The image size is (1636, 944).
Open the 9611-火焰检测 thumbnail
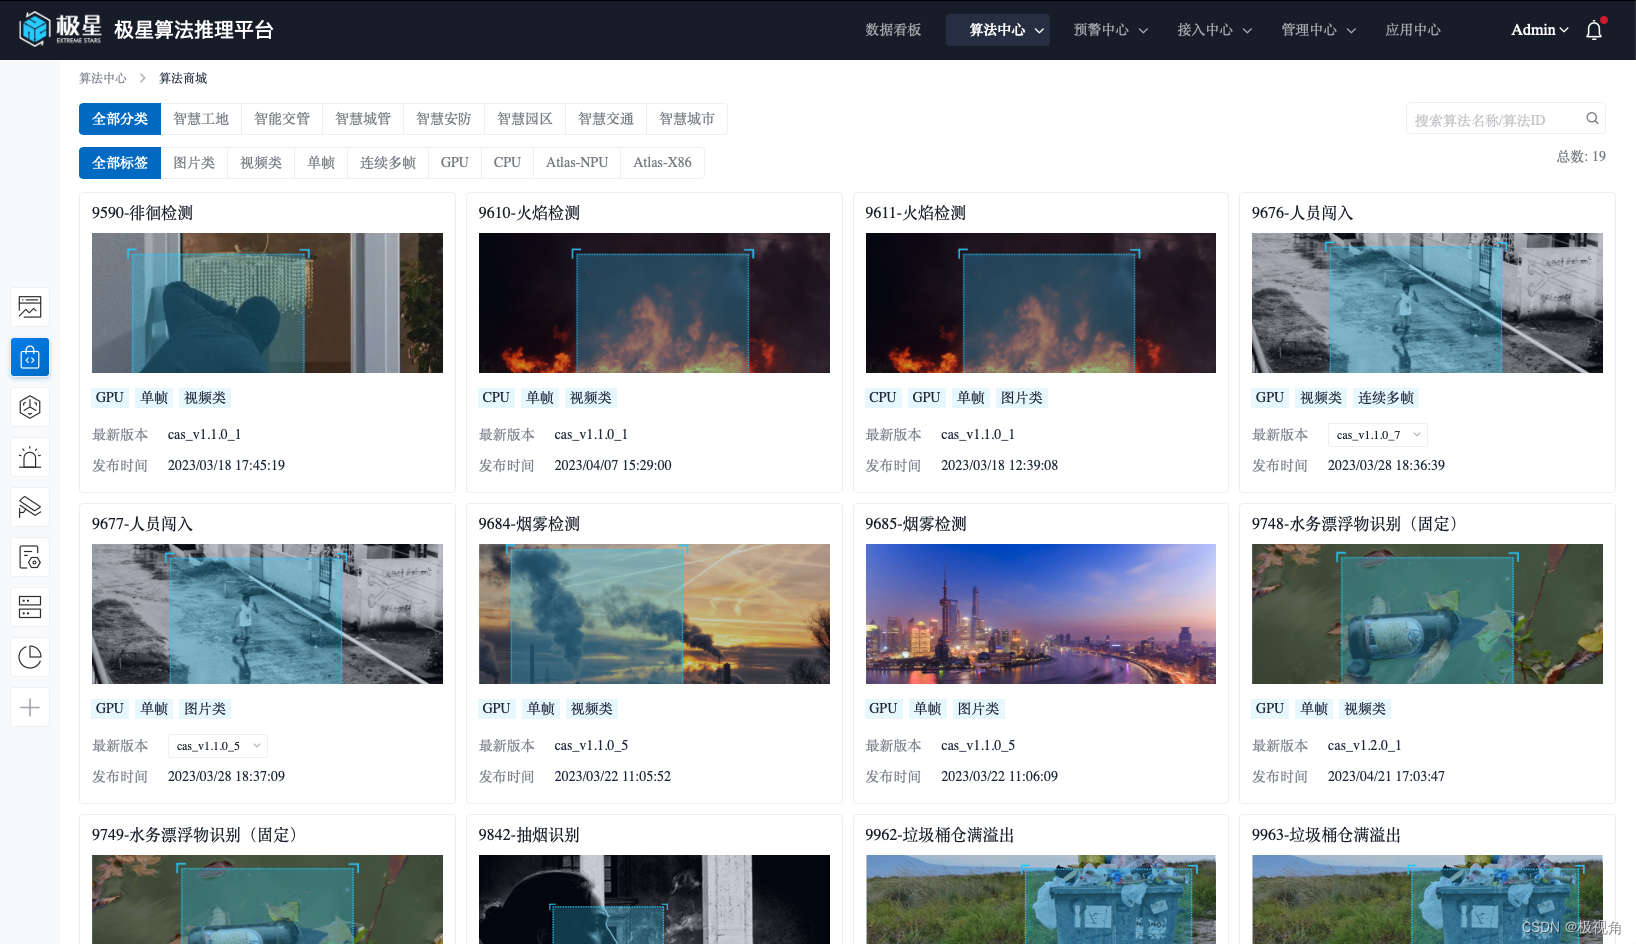[x=1041, y=303]
